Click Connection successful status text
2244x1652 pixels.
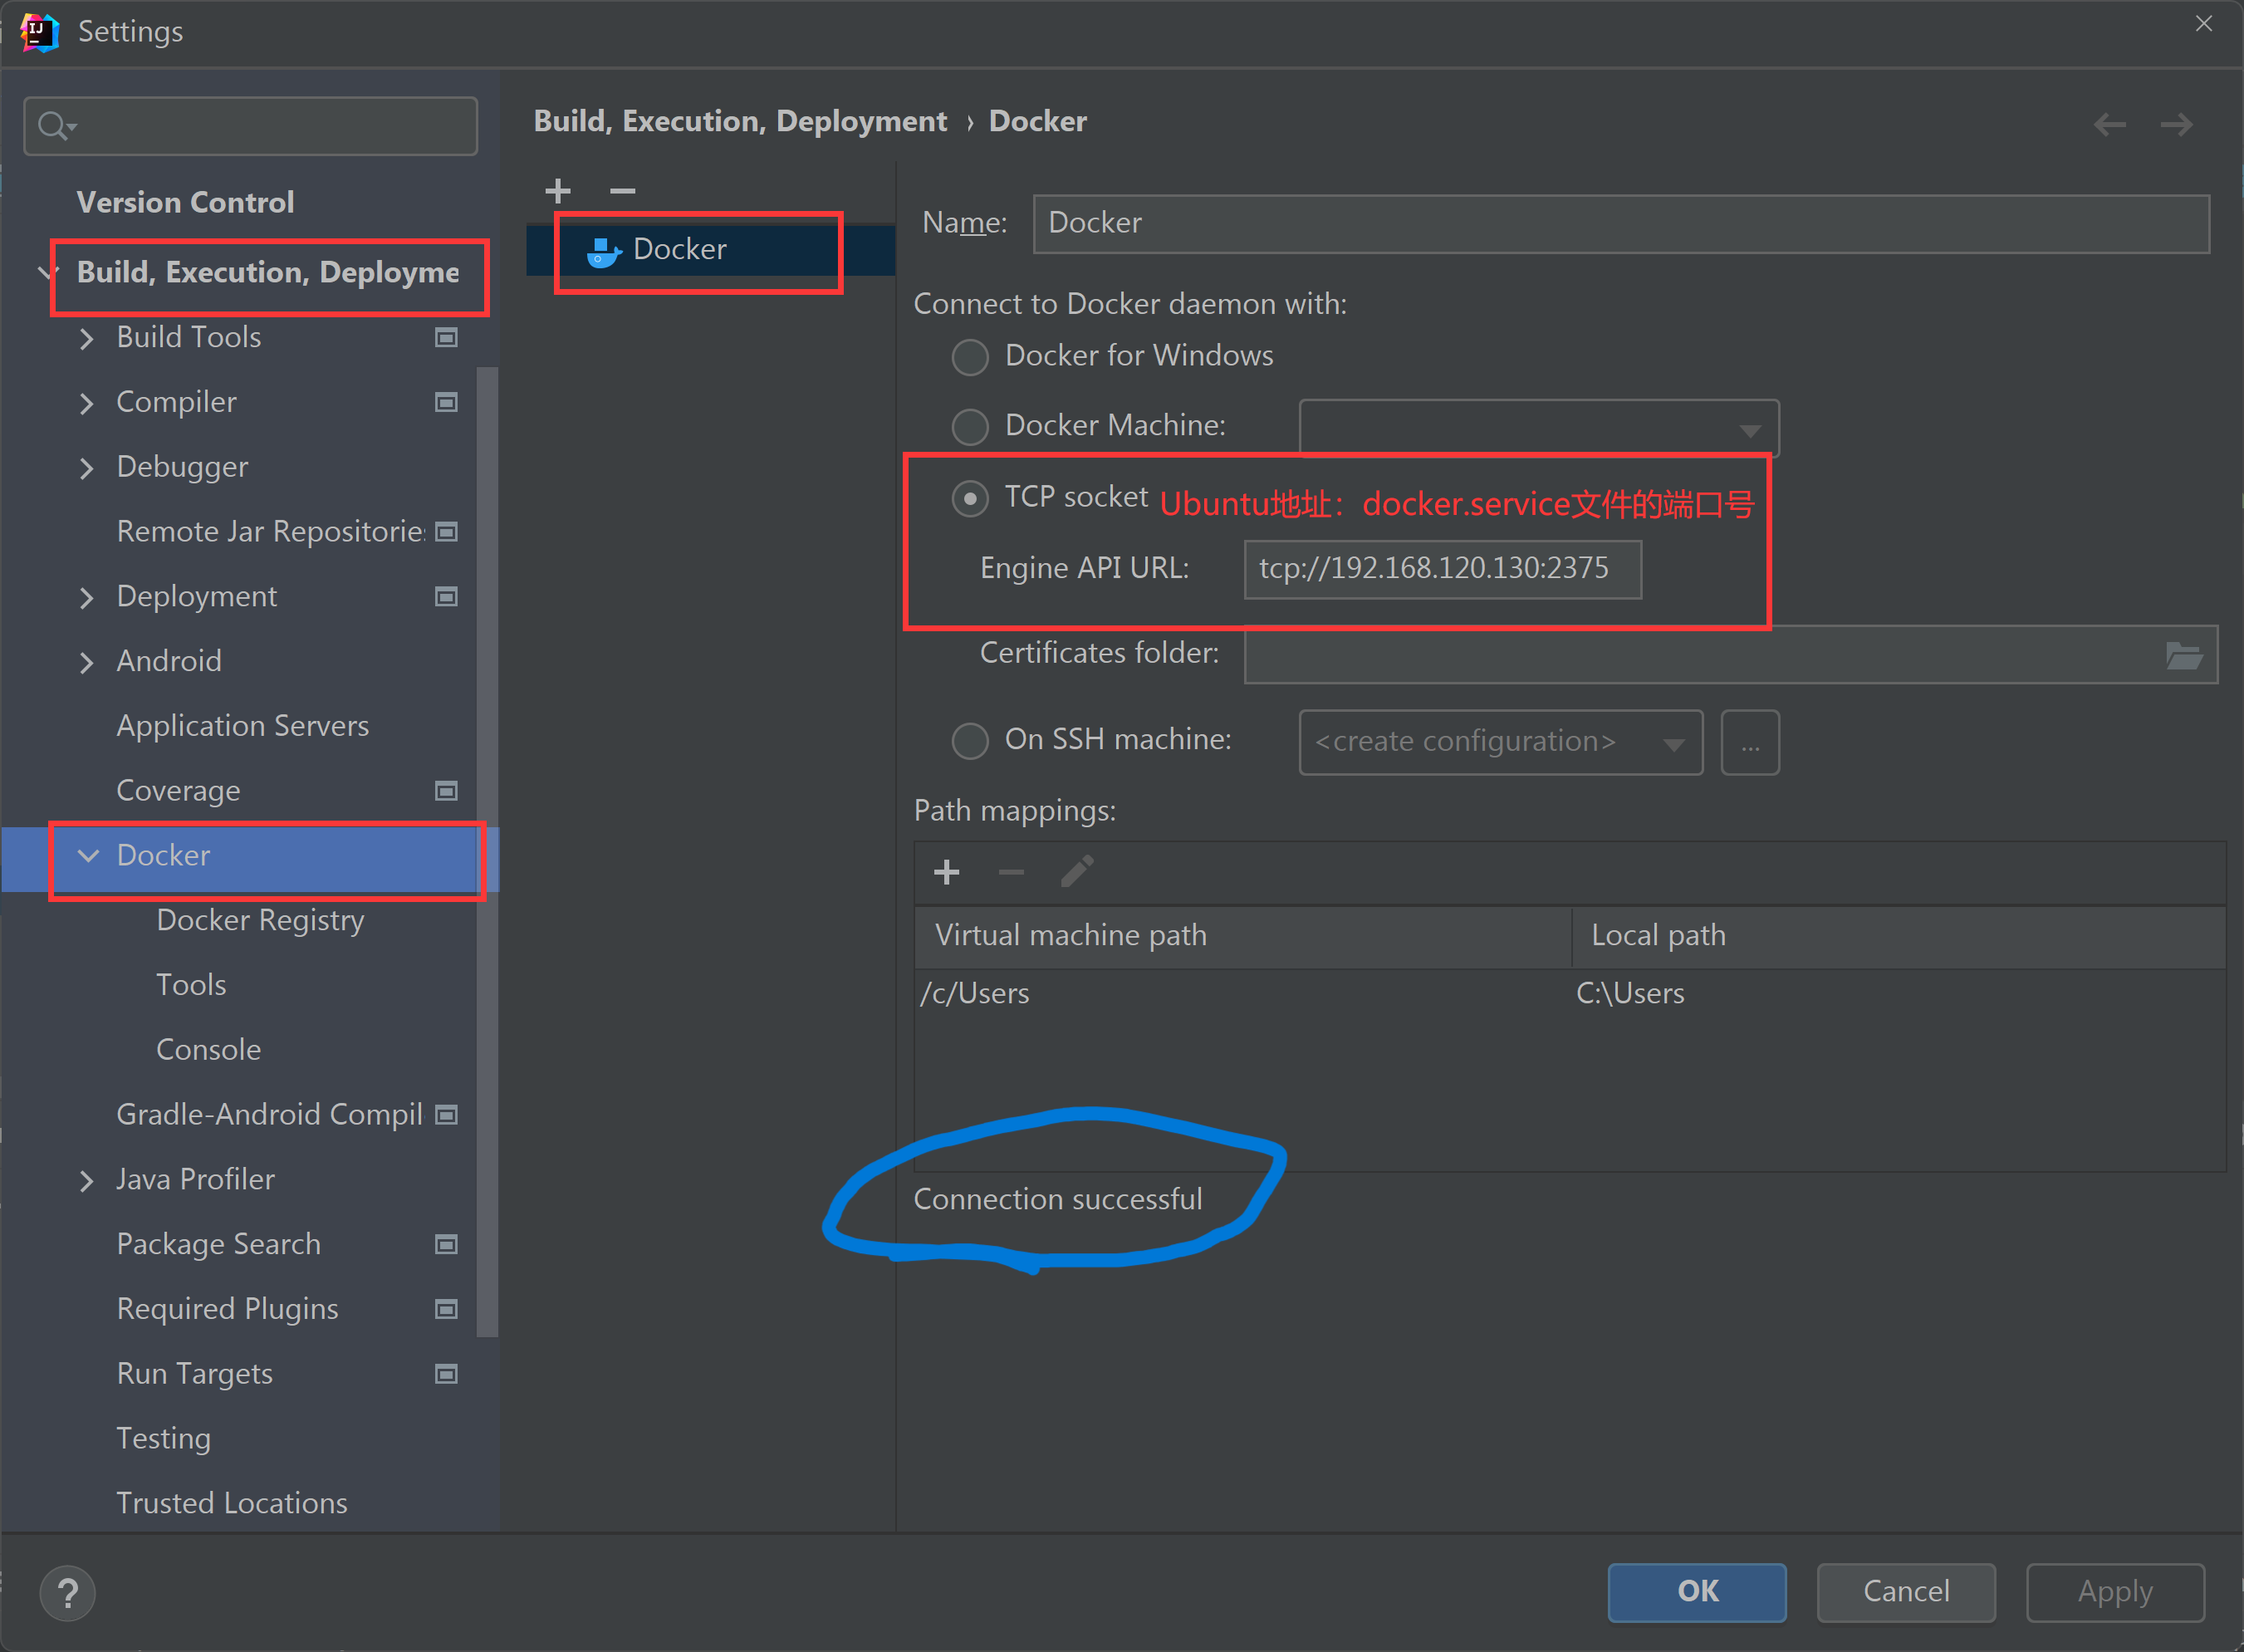click(x=1057, y=1199)
